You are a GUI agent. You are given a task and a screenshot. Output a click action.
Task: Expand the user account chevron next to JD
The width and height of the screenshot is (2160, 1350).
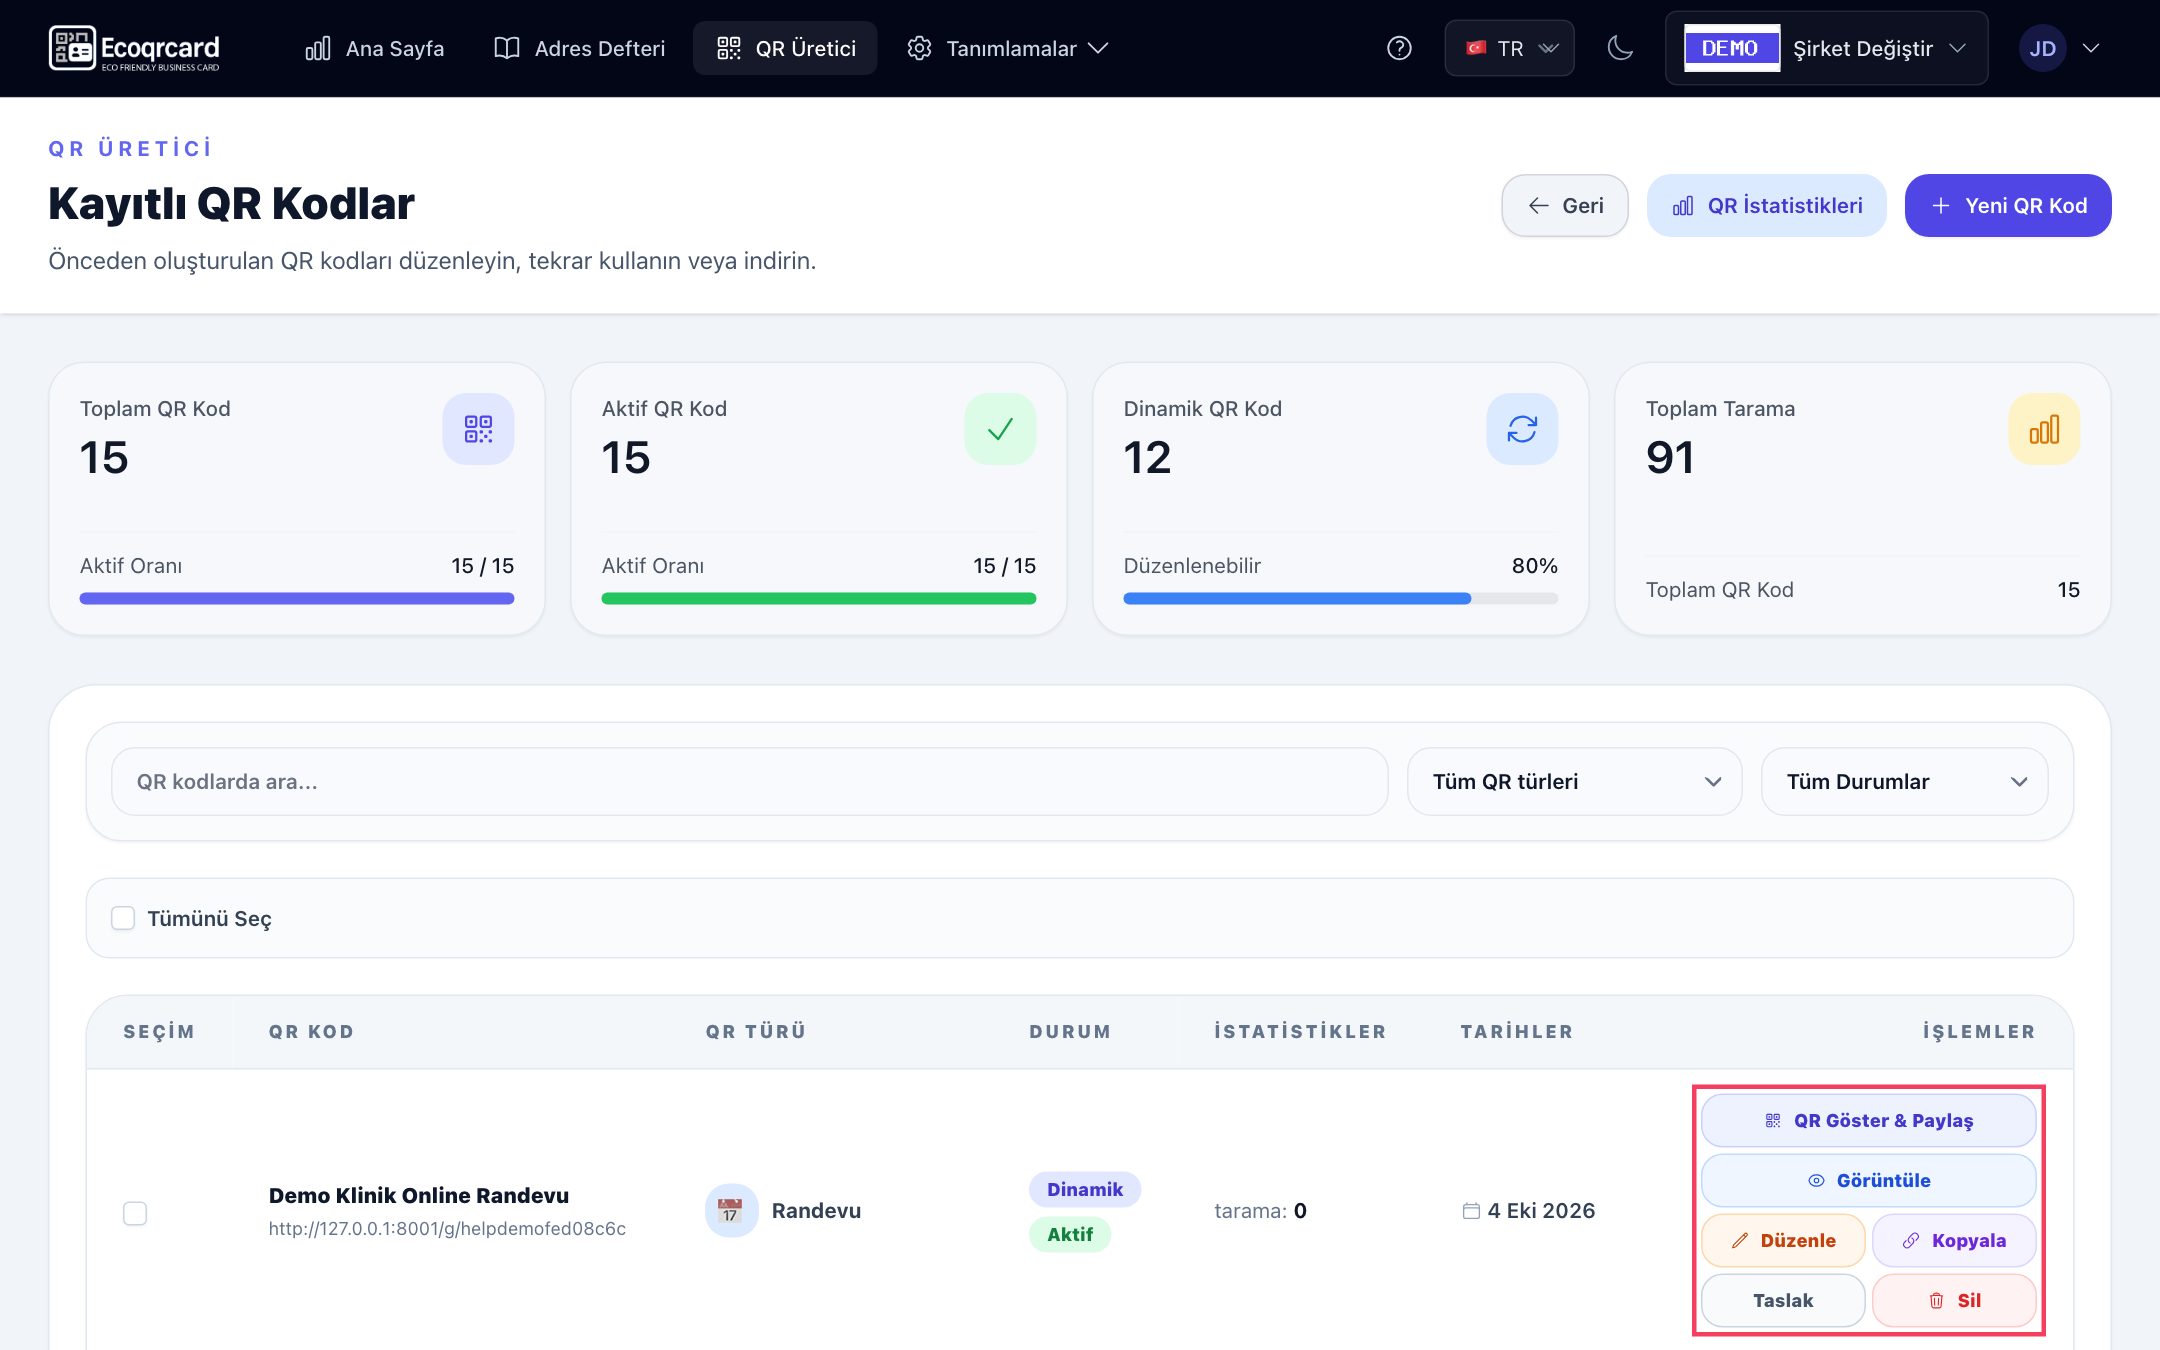tap(2090, 48)
